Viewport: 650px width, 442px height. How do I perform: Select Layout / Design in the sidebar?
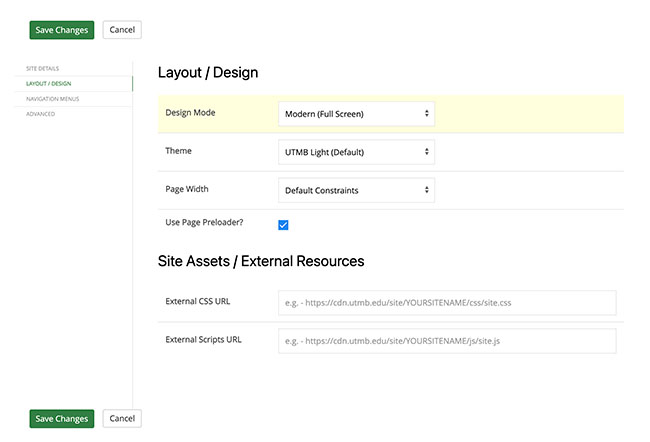click(49, 83)
